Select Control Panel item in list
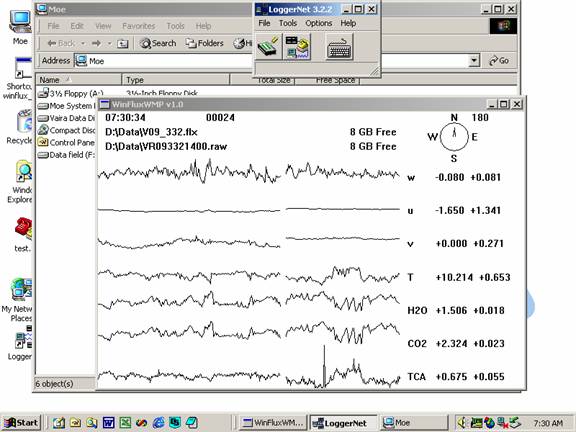The height and width of the screenshot is (432, 576). click(x=66, y=142)
